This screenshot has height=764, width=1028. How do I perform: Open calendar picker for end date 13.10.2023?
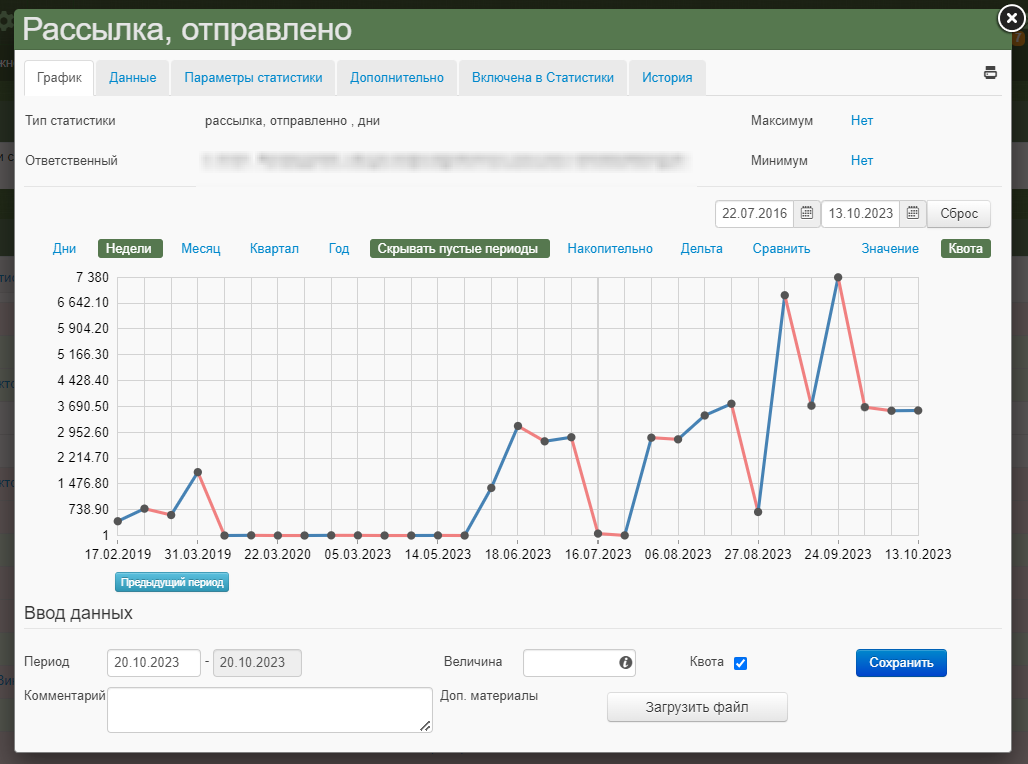913,213
